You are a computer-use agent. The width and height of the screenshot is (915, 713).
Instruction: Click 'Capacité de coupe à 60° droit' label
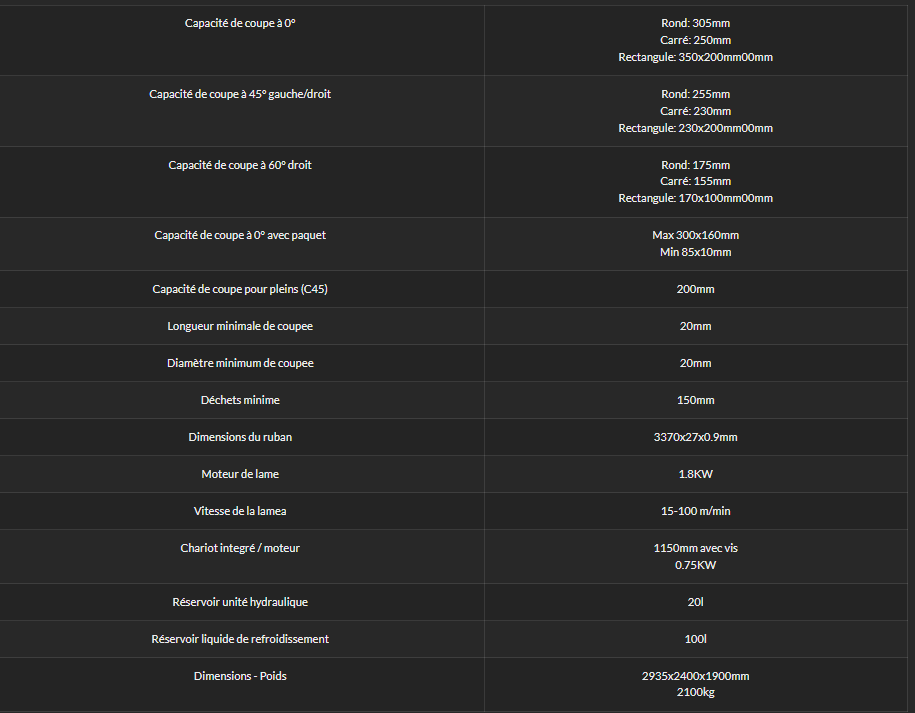pyautogui.click(x=240, y=165)
